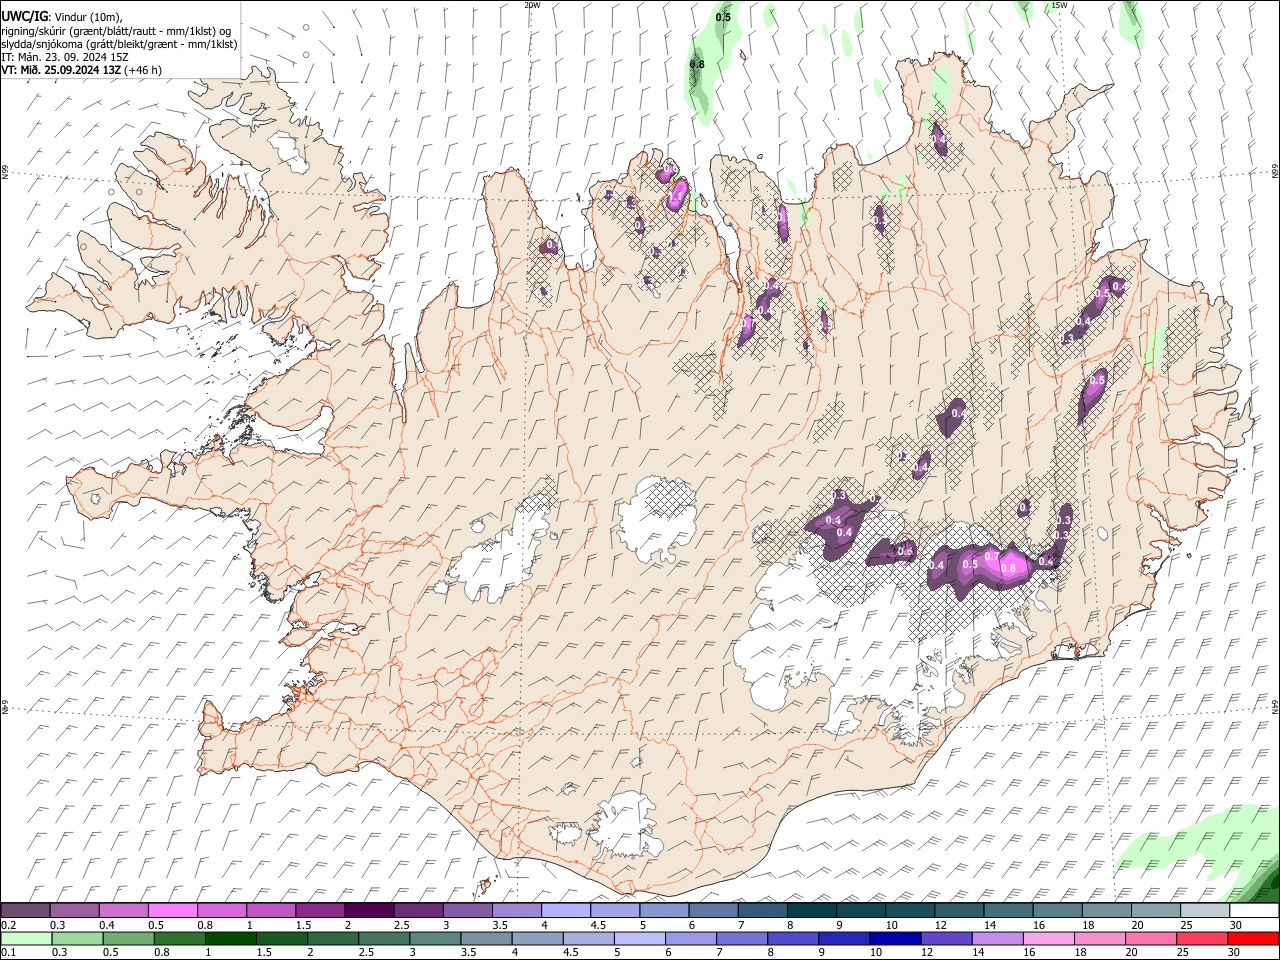The height and width of the screenshot is (960, 1280).
Task: Click the 'rigning/skúrir' legend description line
Action: (116, 30)
